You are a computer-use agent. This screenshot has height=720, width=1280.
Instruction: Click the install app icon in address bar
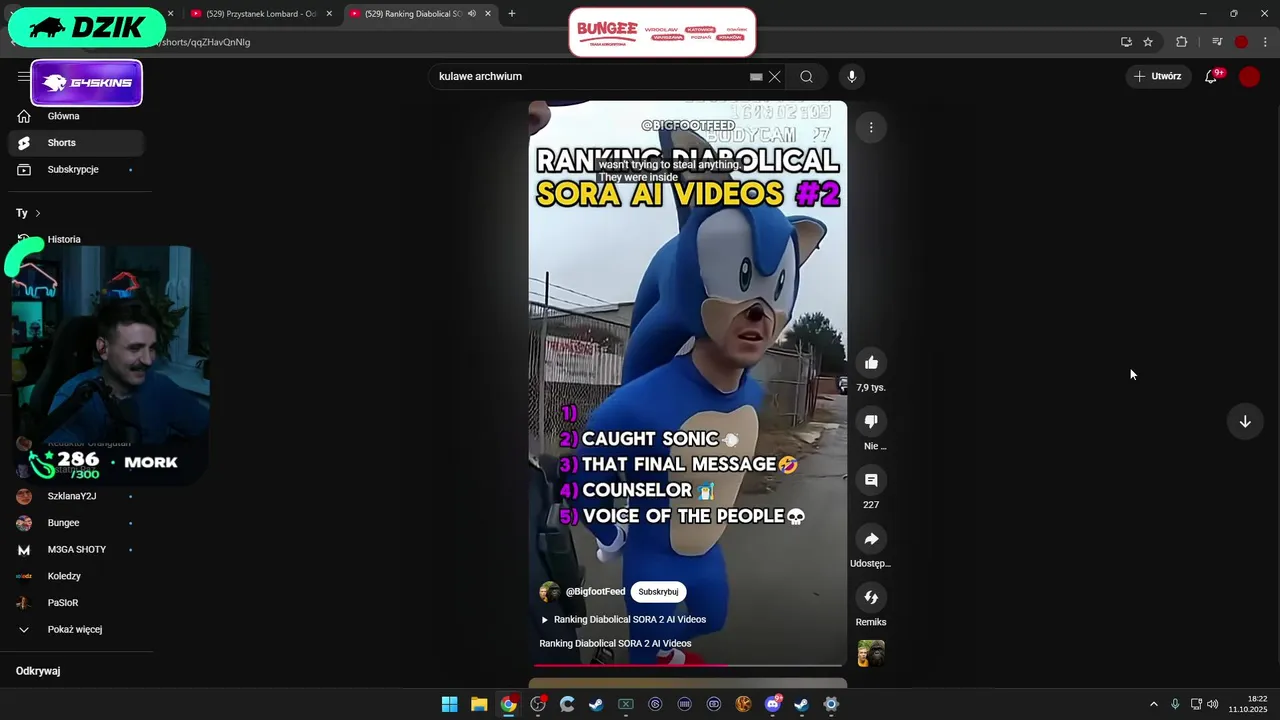point(1126,42)
